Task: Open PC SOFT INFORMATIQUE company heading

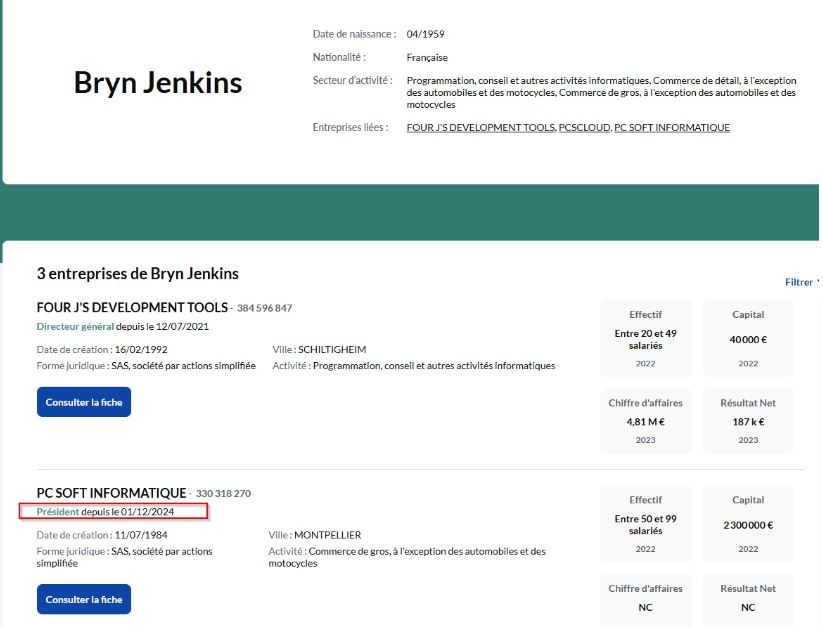Action: pos(111,493)
